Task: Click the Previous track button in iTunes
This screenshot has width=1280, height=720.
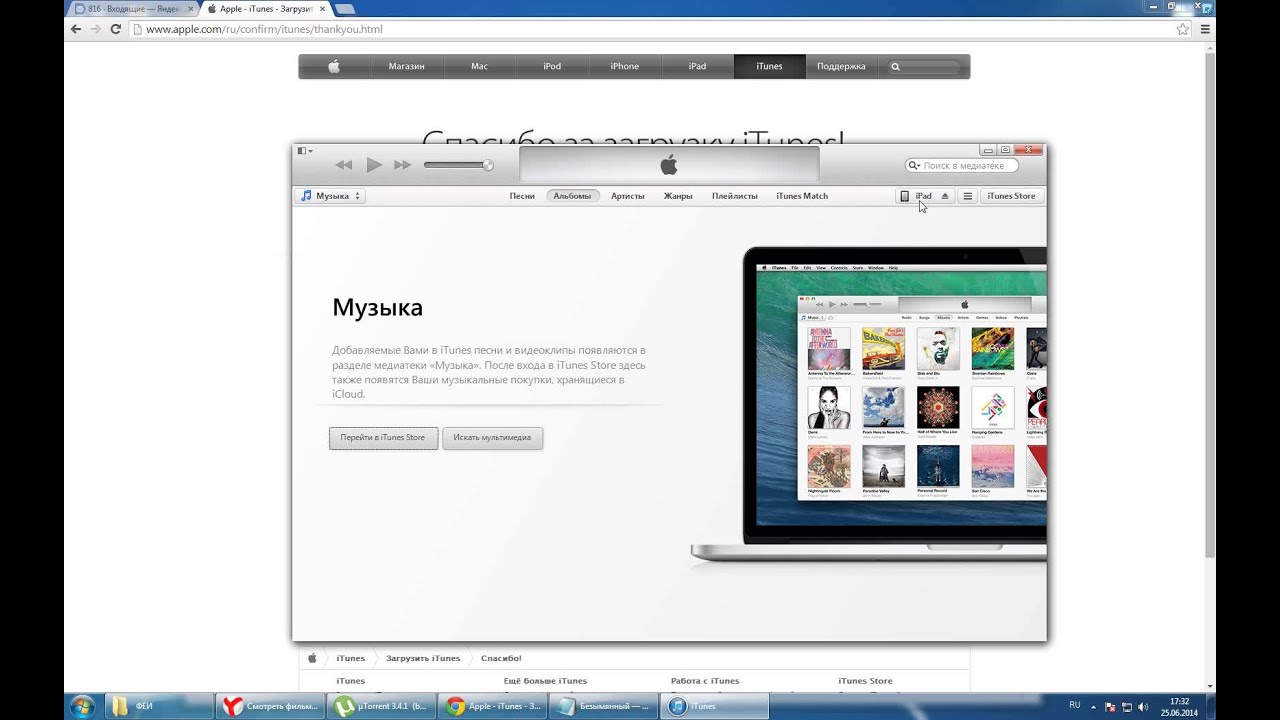Action: (344, 165)
